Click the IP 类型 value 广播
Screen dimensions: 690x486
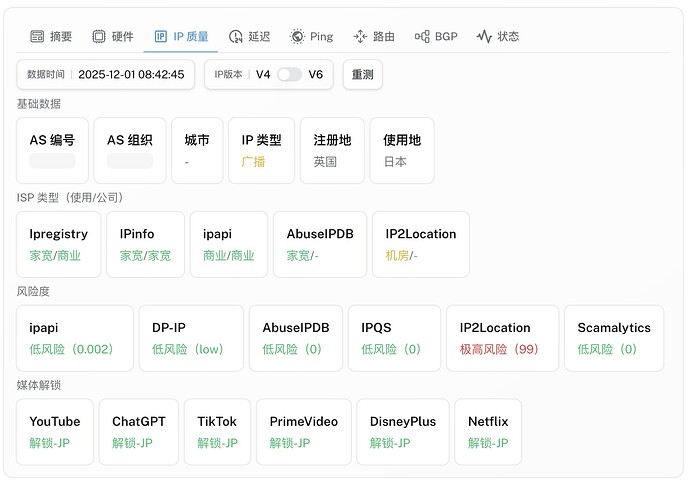coord(253,162)
